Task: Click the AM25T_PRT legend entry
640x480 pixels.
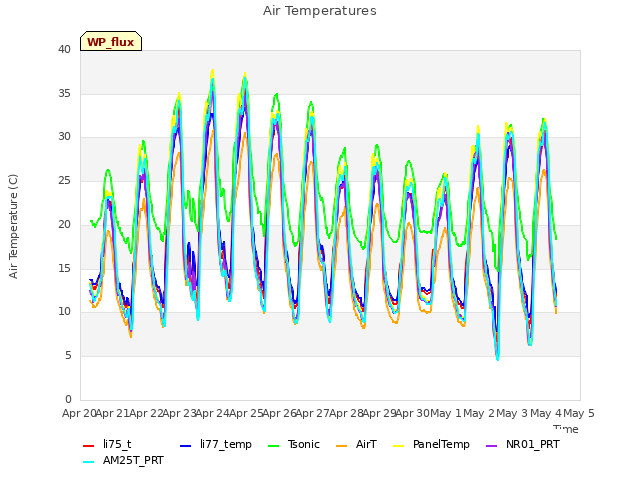Action: 123,461
